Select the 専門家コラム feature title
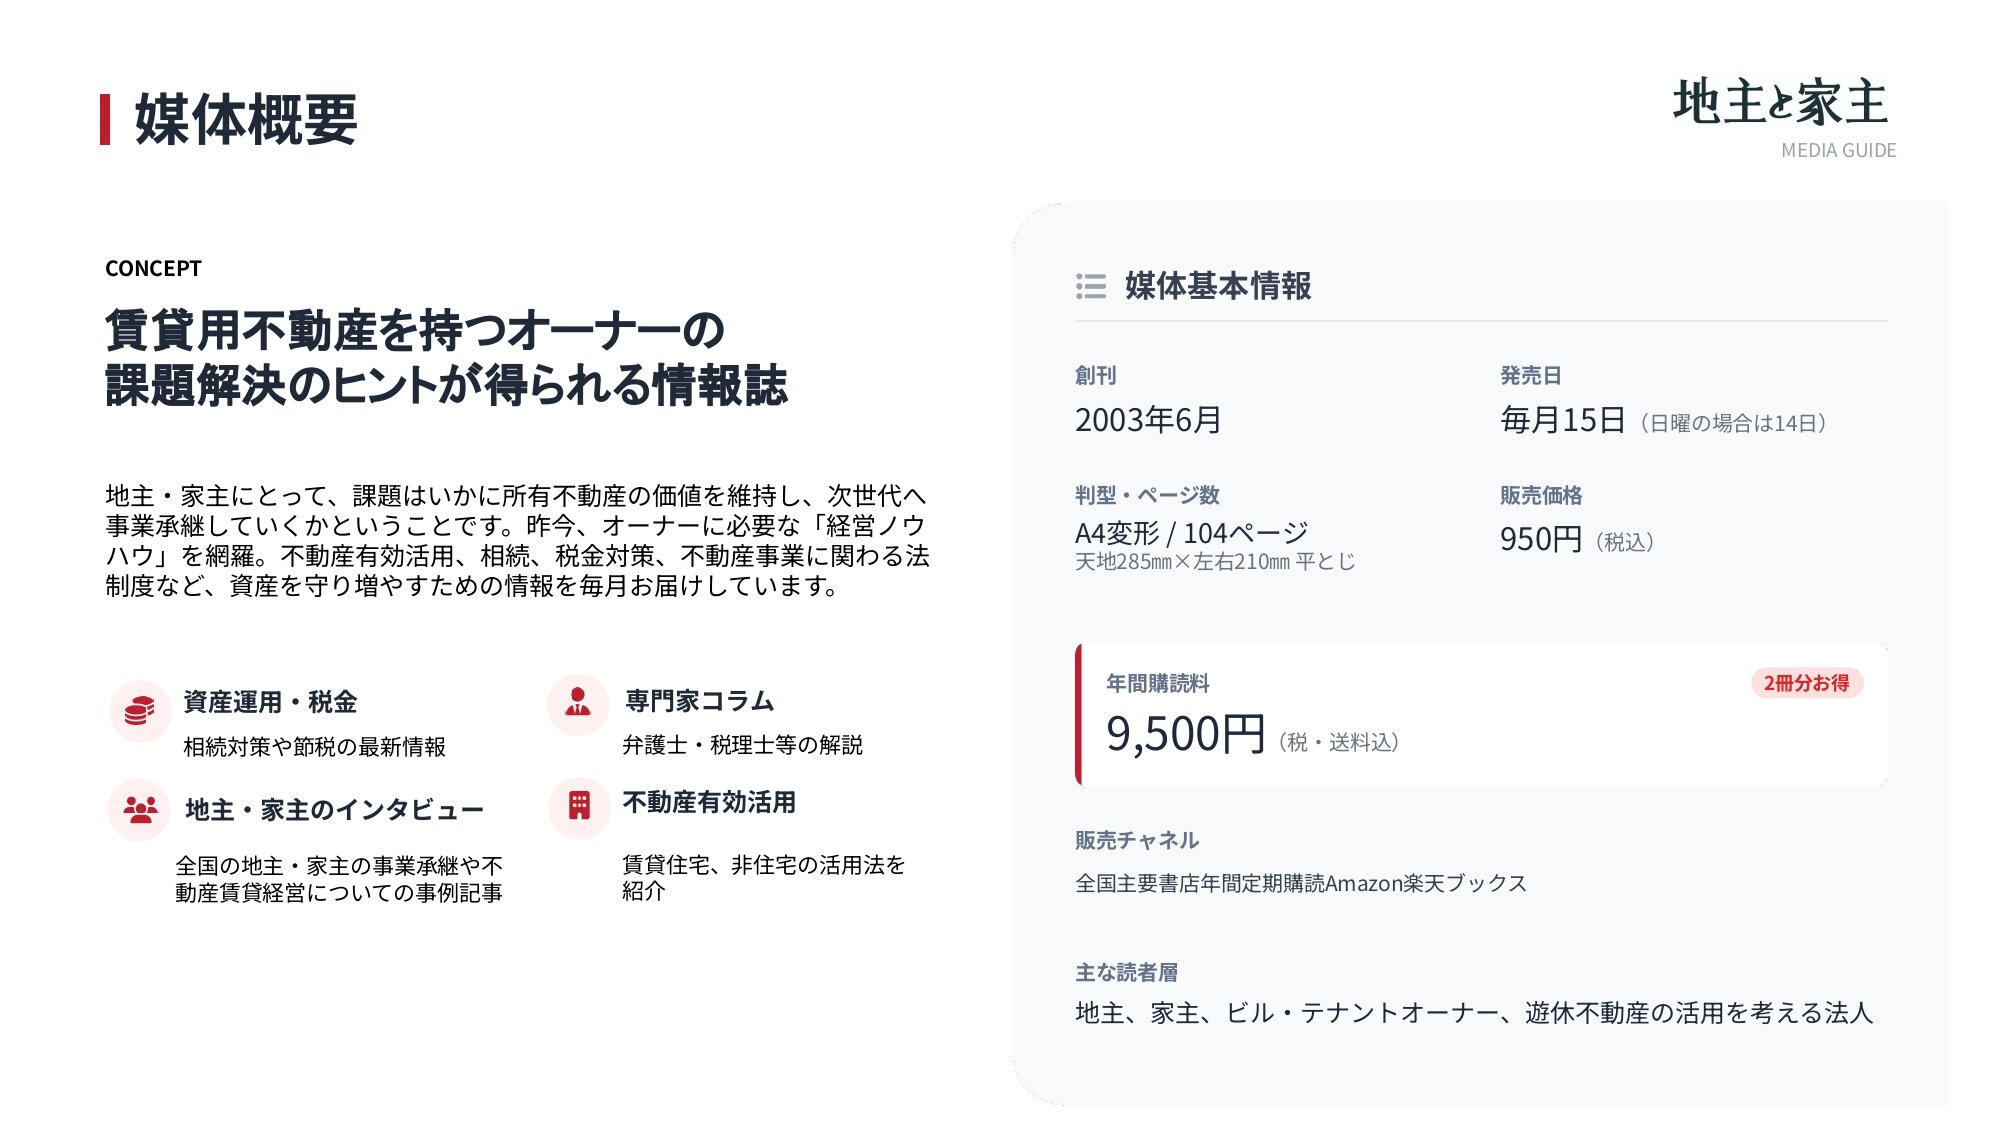2000x1125 pixels. 699,701
